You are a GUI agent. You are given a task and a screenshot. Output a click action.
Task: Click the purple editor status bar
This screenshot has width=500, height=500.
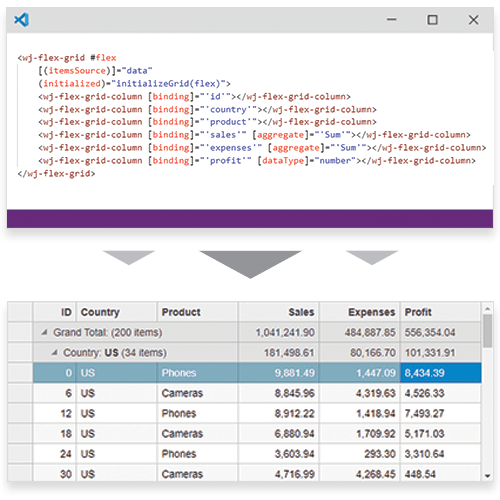point(250,219)
